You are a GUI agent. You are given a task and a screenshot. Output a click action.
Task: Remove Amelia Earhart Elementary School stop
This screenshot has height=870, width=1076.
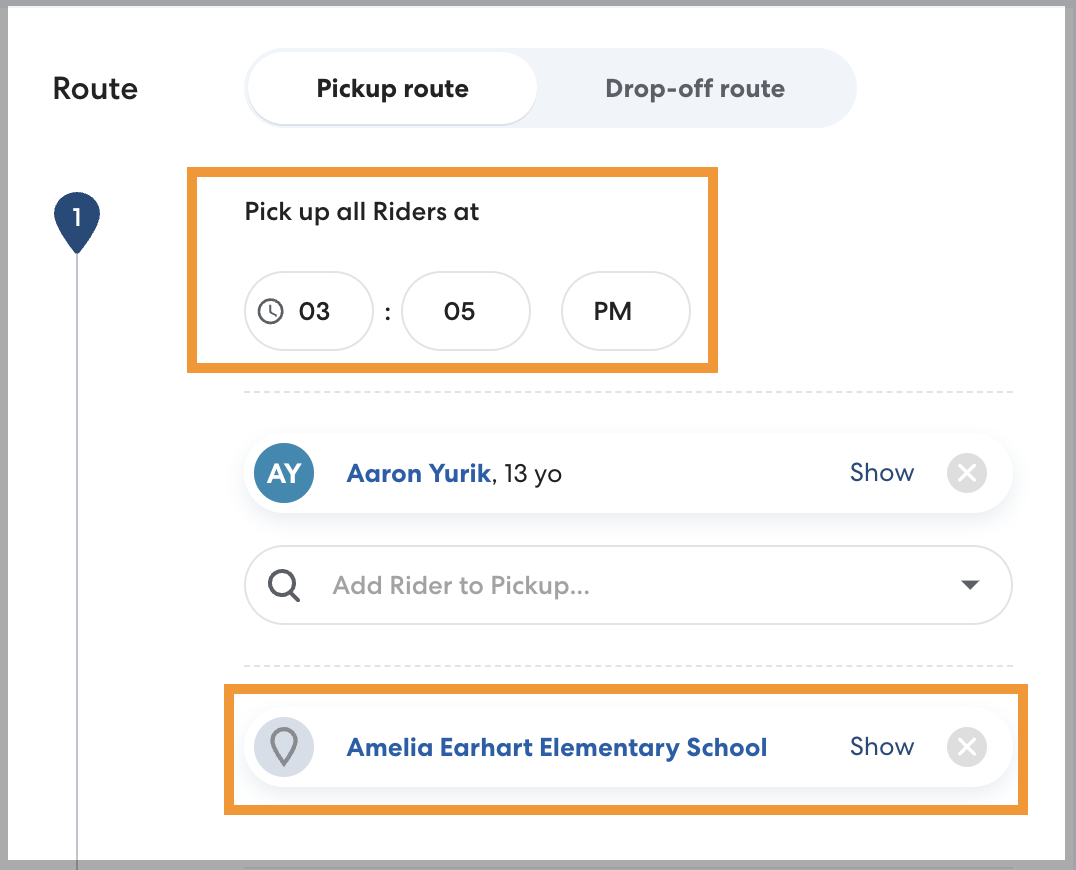[966, 747]
